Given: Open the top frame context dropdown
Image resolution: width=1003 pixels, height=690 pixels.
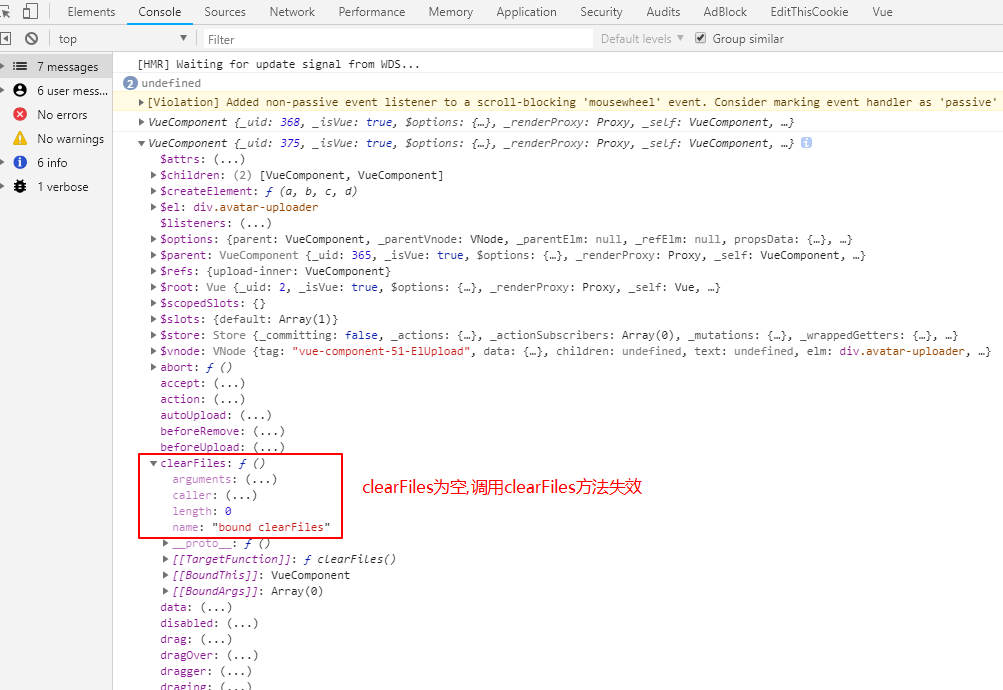Looking at the screenshot, I should pos(120,38).
